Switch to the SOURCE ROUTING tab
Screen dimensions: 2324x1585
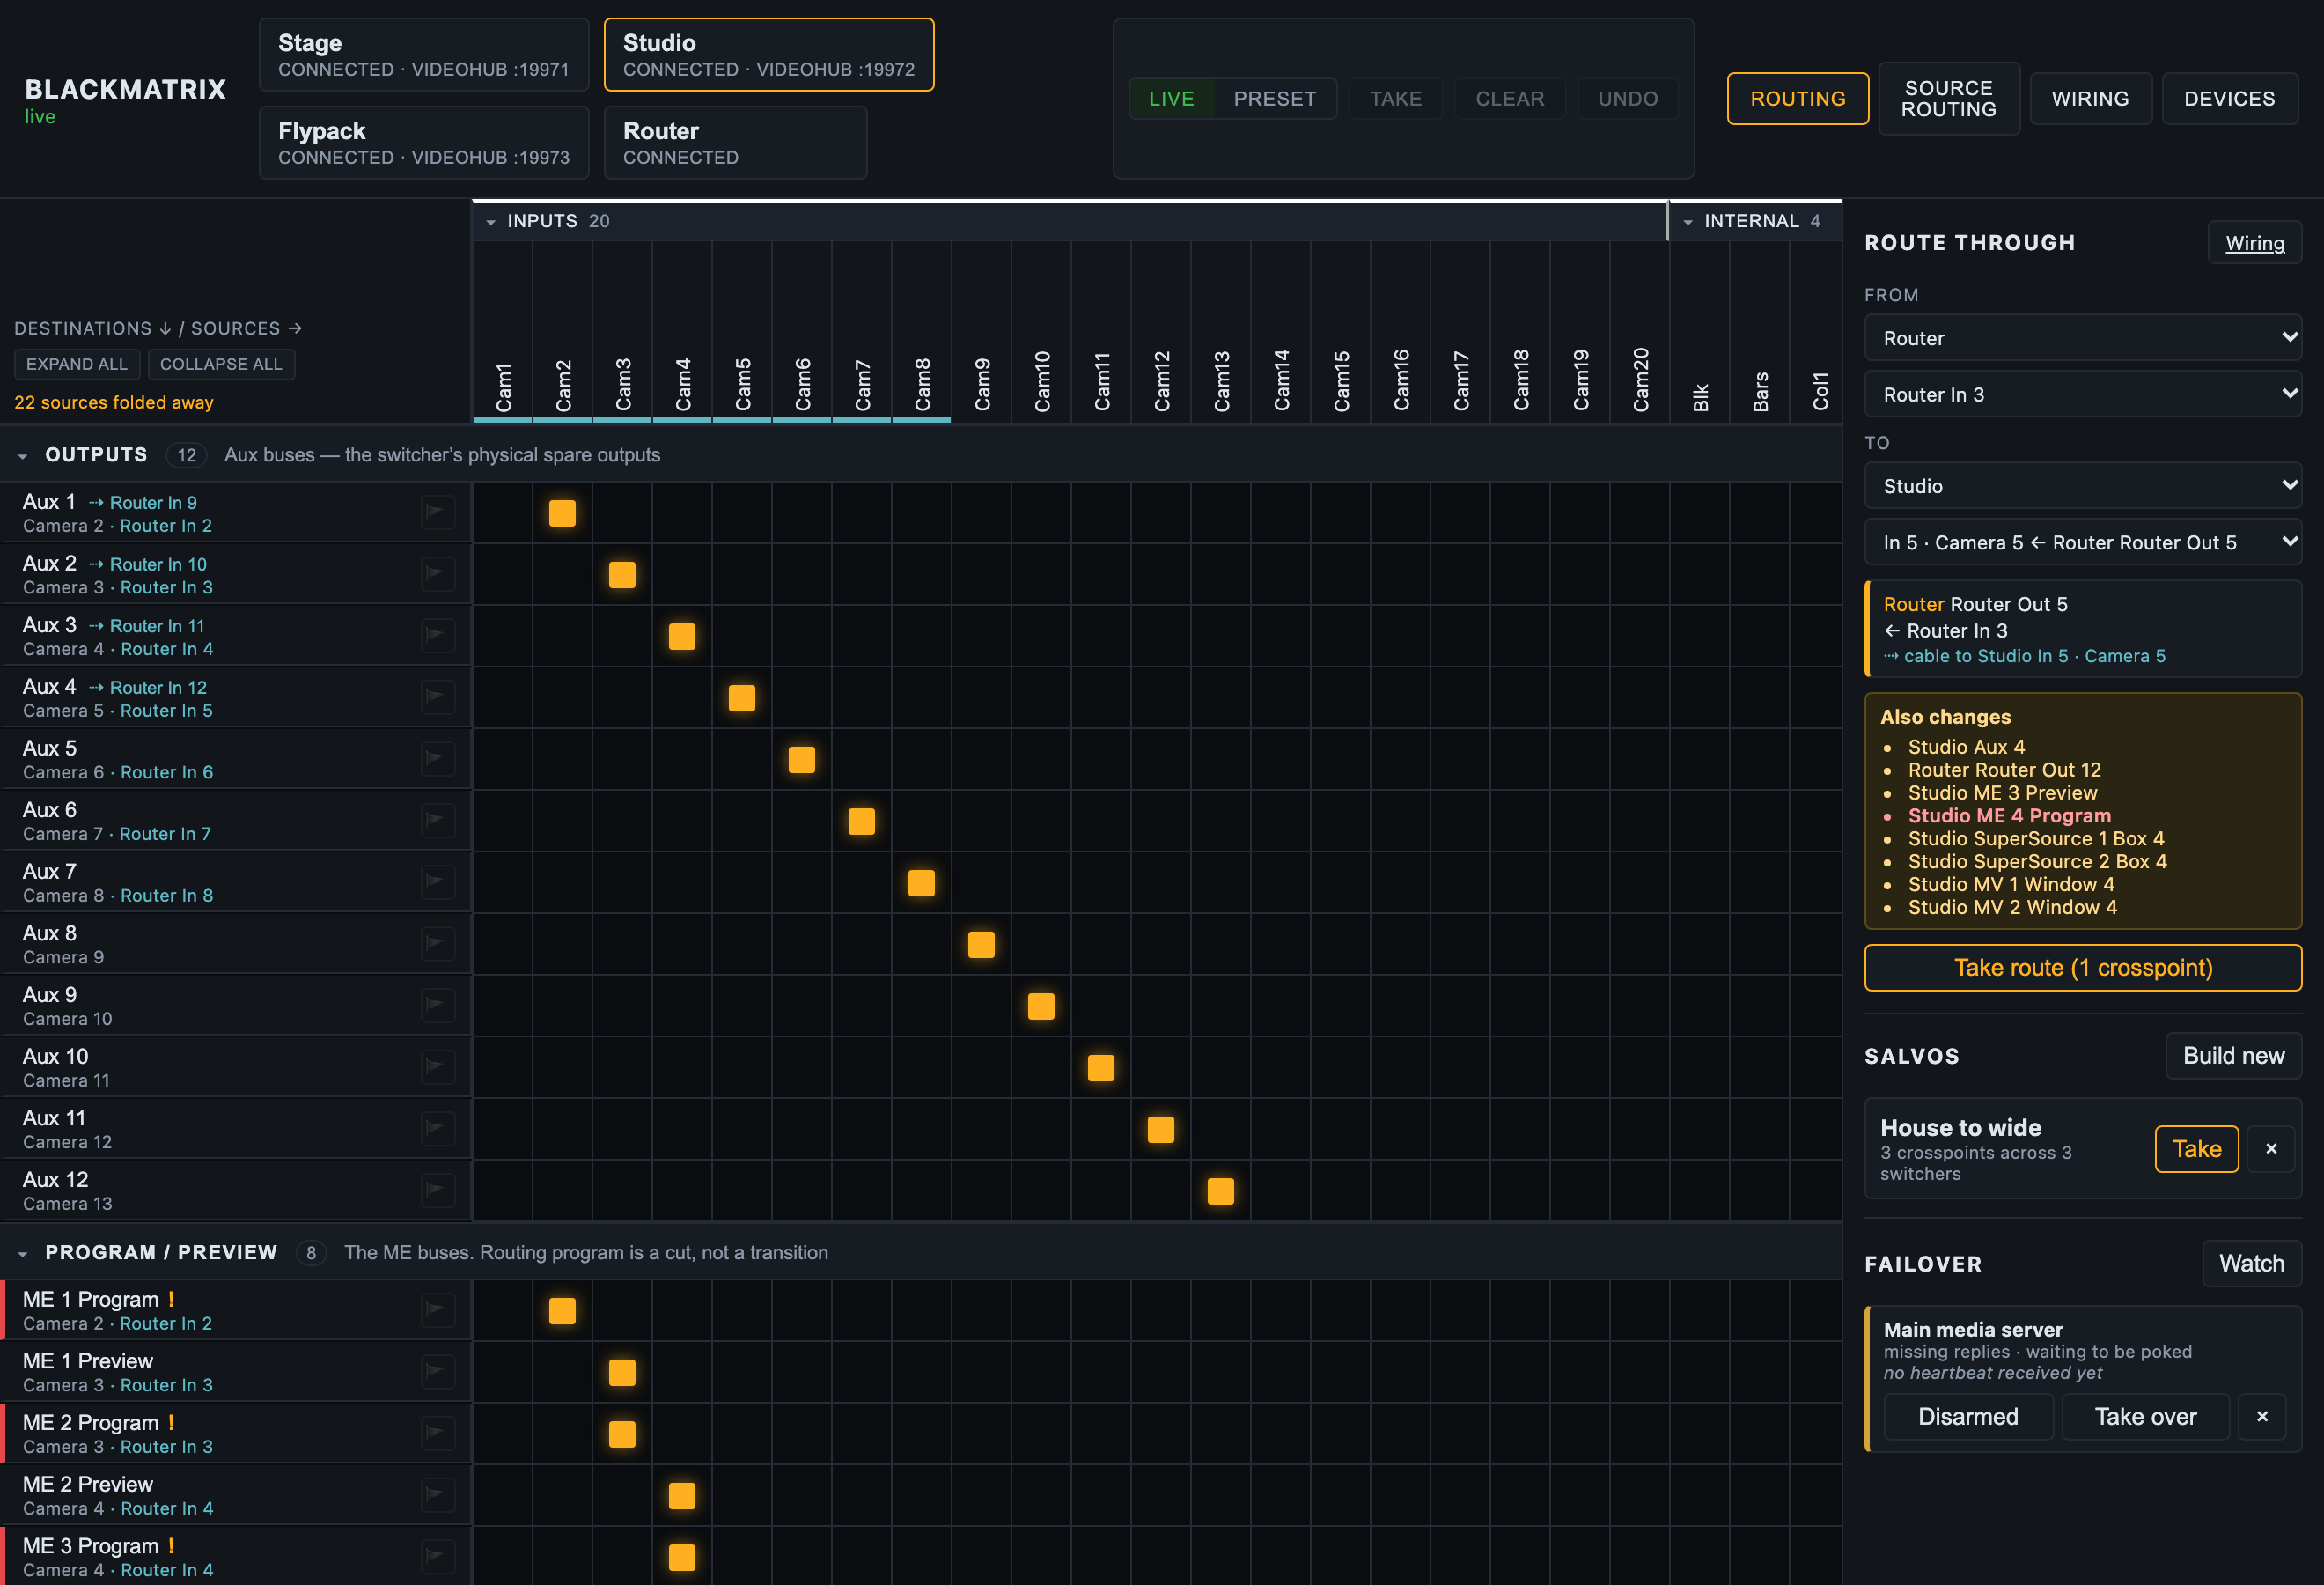1948,99
